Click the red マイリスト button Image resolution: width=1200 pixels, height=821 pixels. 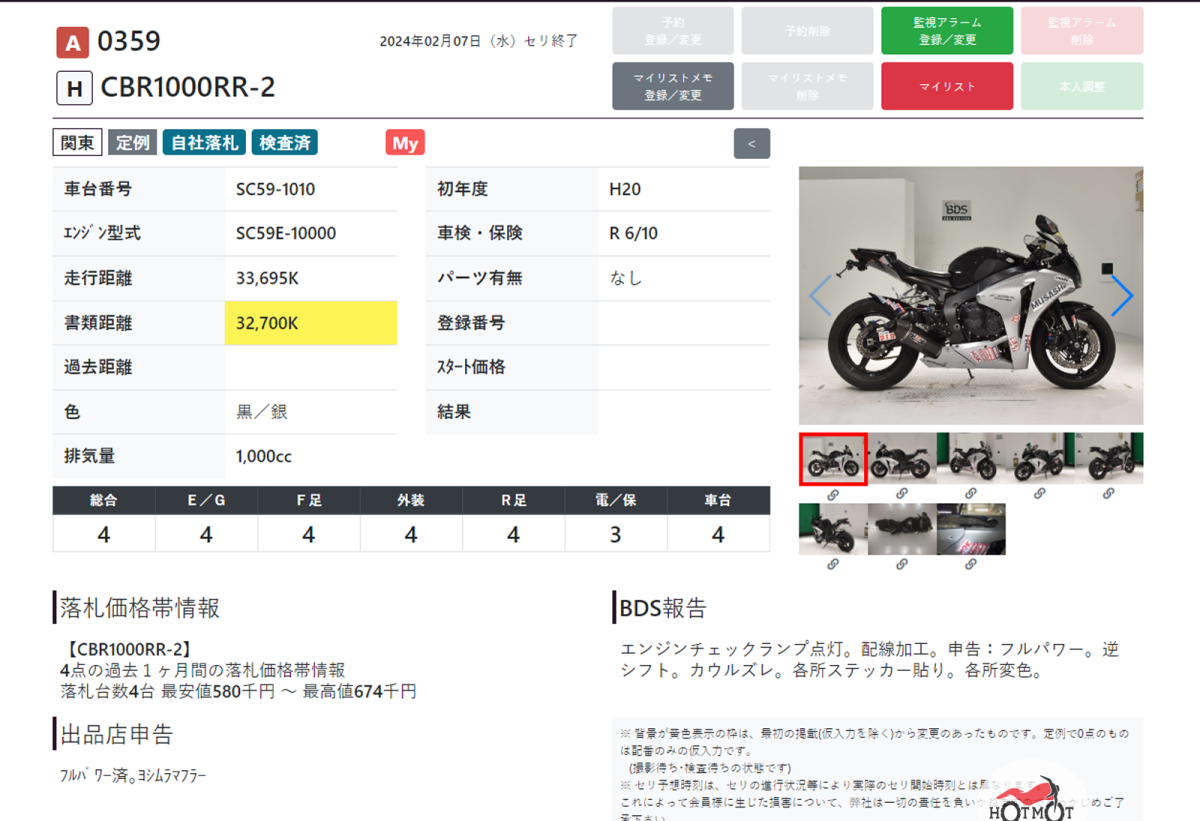(947, 86)
